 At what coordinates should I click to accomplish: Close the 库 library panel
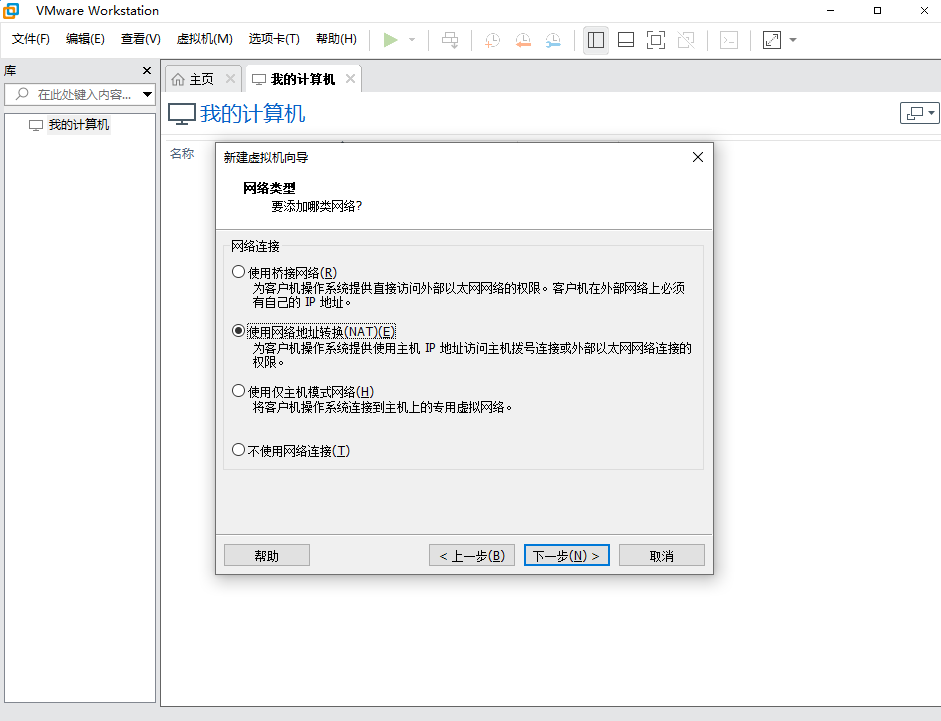coord(147,70)
